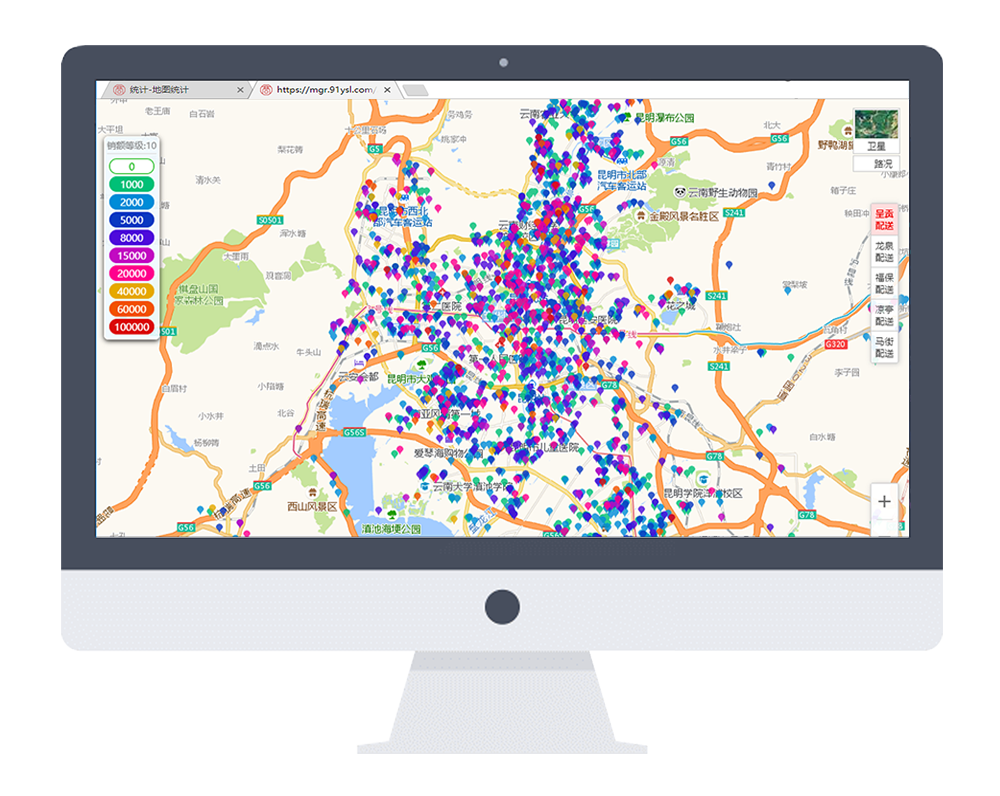This screenshot has width=1000, height=796.
Task: Click the Yunnan Wildlife Zoo panda icon
Action: (x=679, y=192)
